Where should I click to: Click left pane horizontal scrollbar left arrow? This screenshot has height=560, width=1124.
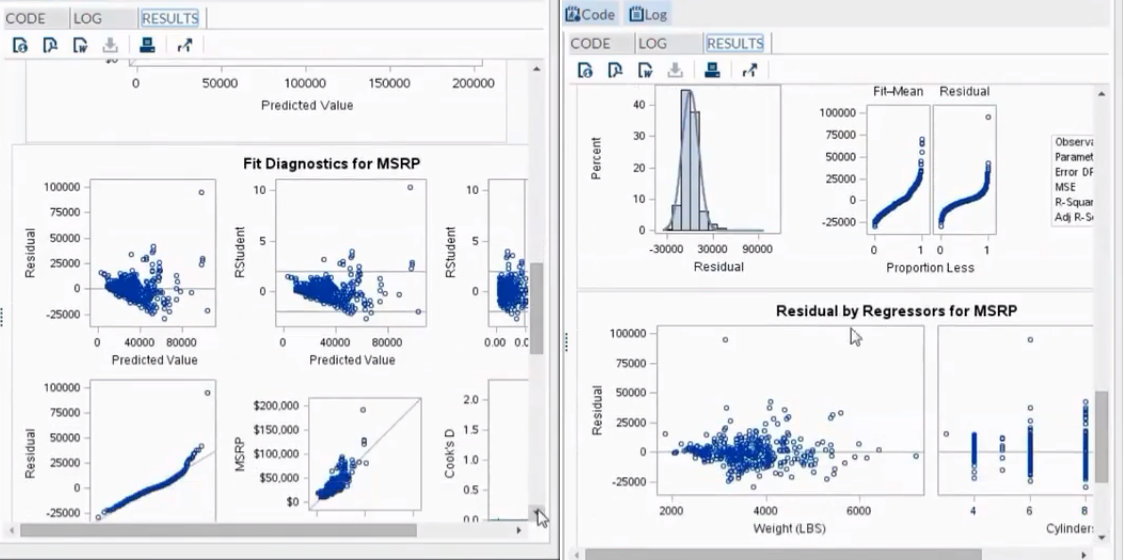[x=11, y=531]
